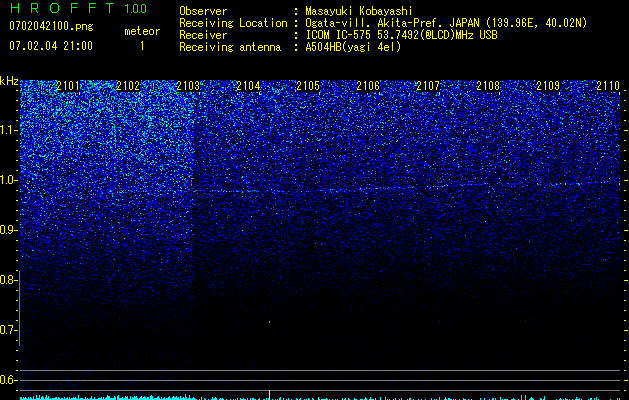
Task: Click the 0.8 kHz axis tick label
Action: click(x=8, y=280)
